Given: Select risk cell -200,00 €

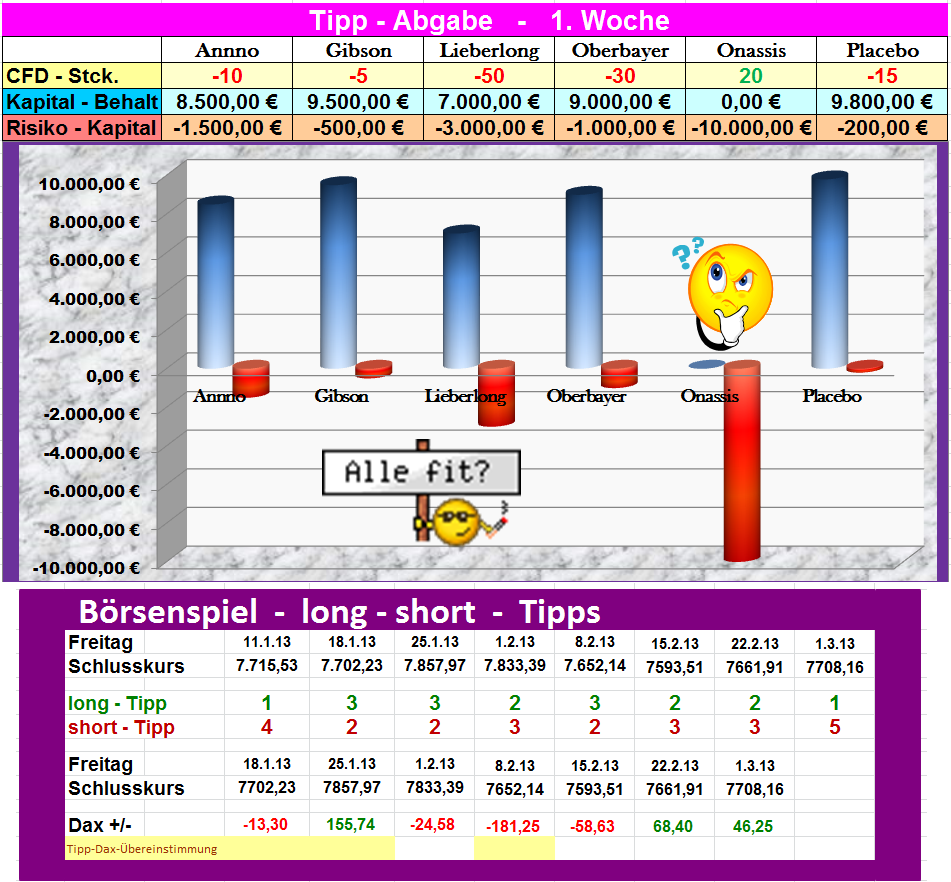Looking at the screenshot, I should [882, 128].
